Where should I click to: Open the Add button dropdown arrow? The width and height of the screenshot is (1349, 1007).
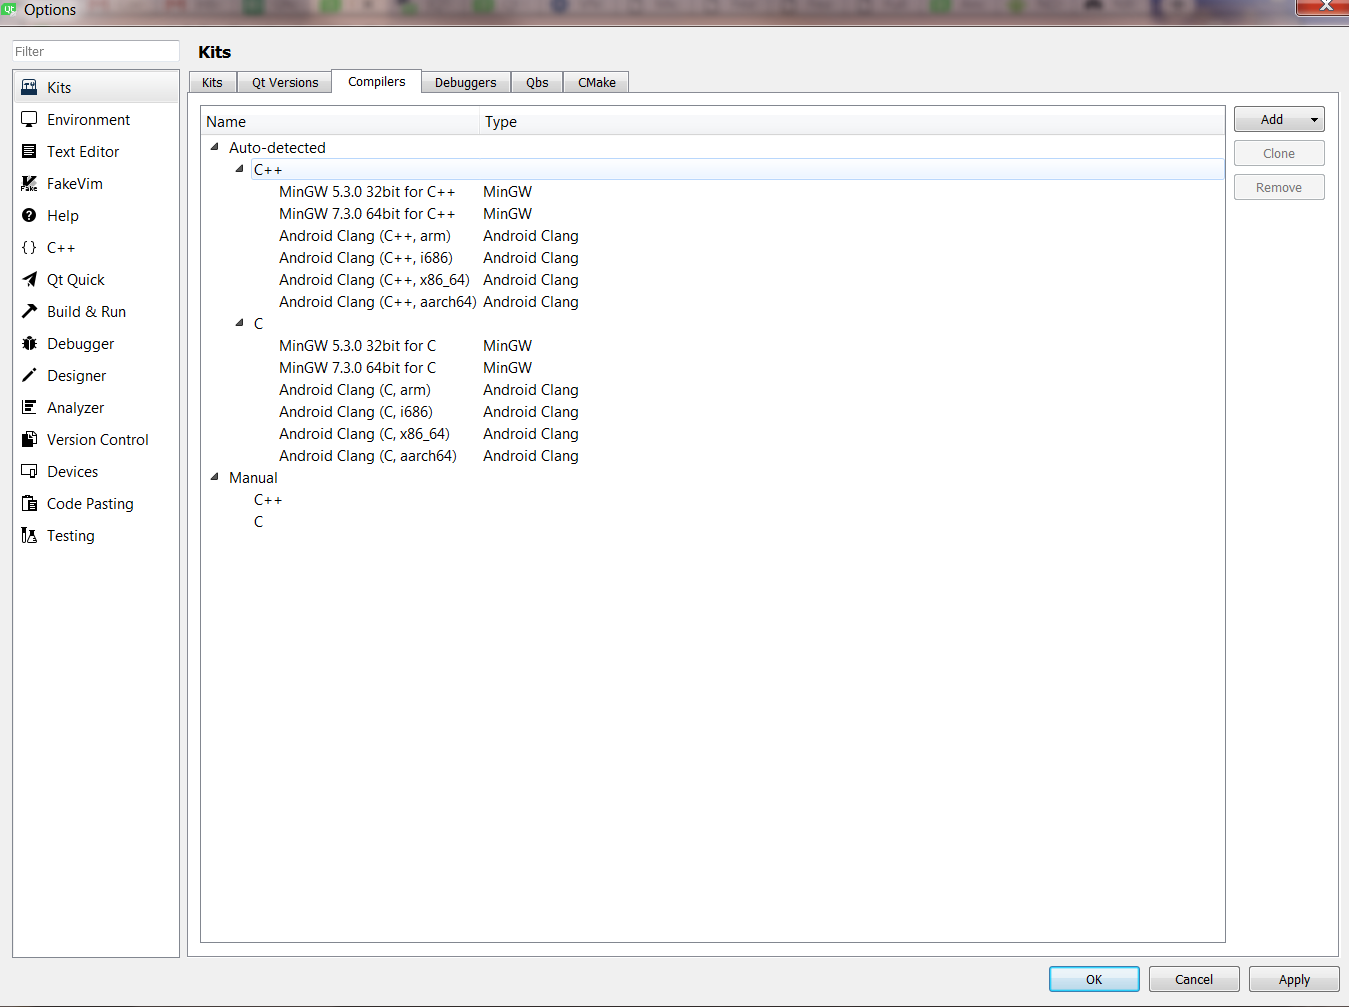(x=1312, y=118)
